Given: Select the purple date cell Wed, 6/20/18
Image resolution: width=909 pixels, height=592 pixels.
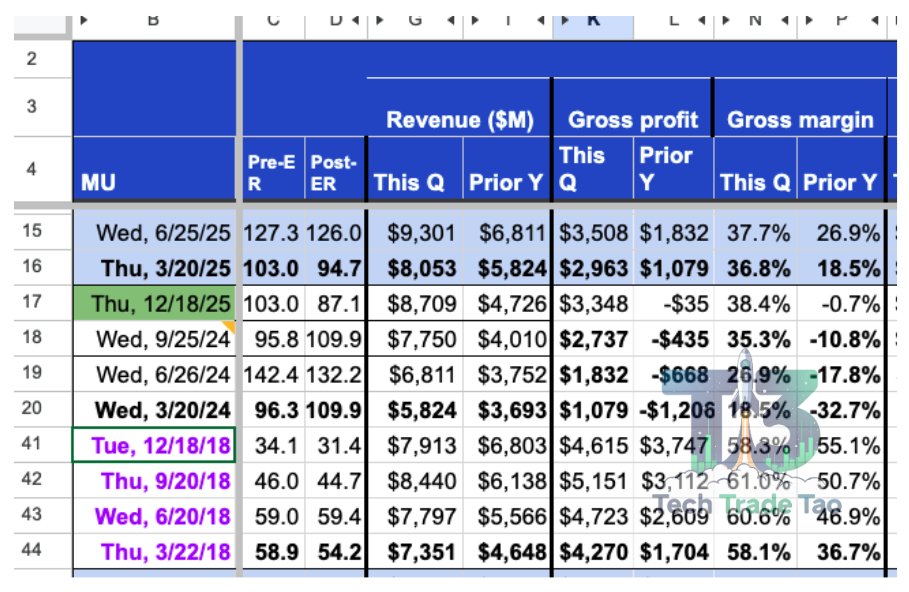Looking at the screenshot, I should 154,516.
